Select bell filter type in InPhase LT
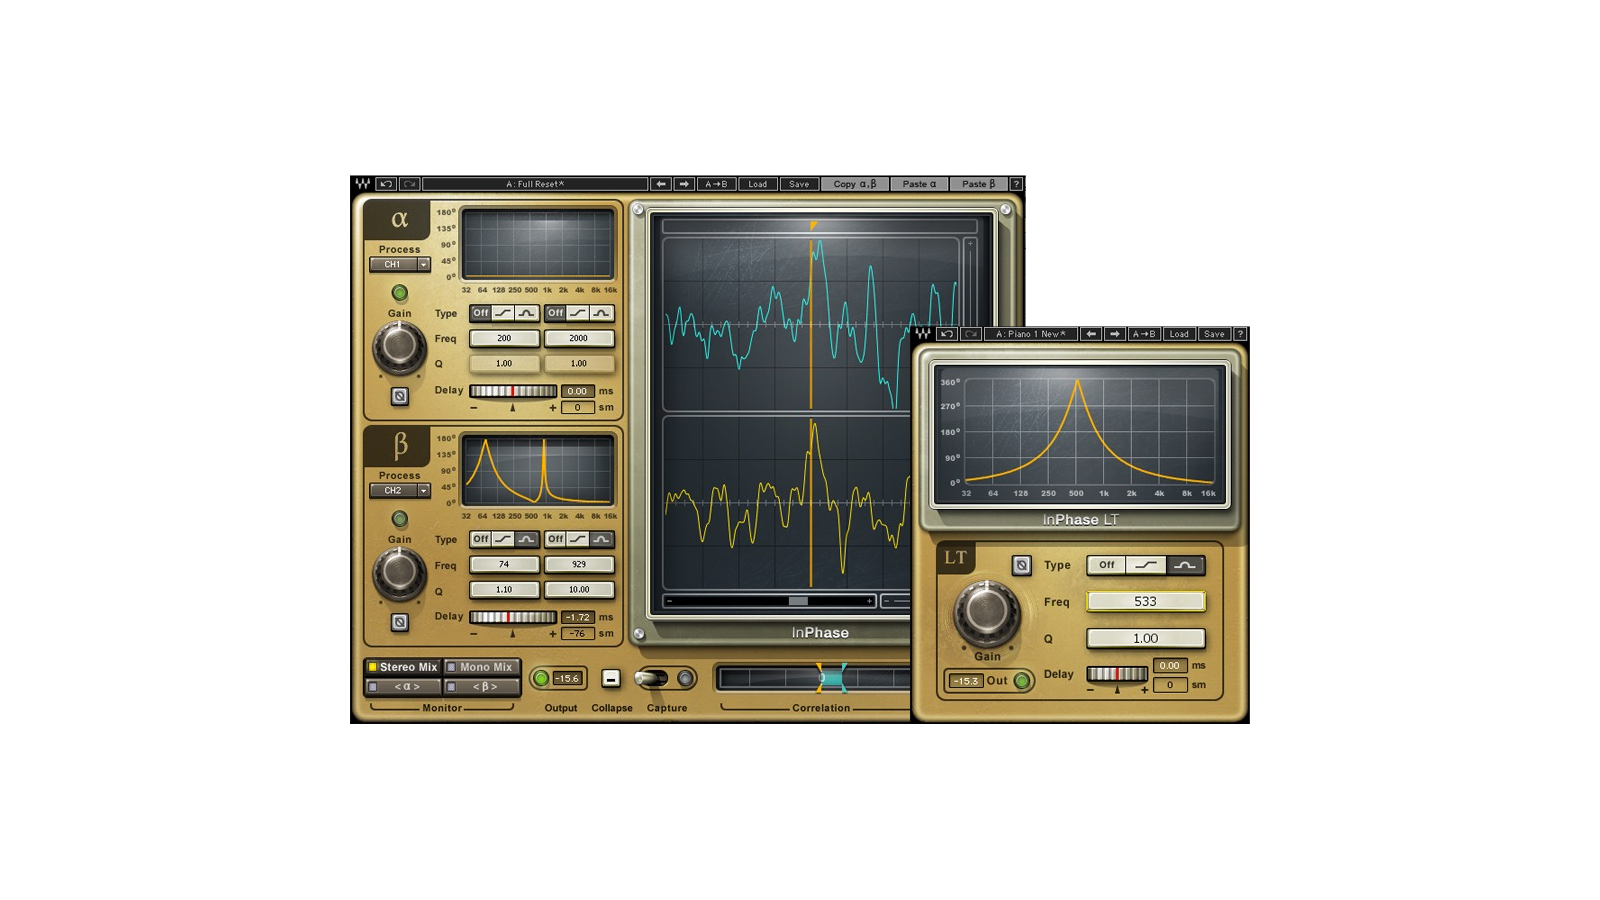The width and height of the screenshot is (1600, 900). [1185, 565]
